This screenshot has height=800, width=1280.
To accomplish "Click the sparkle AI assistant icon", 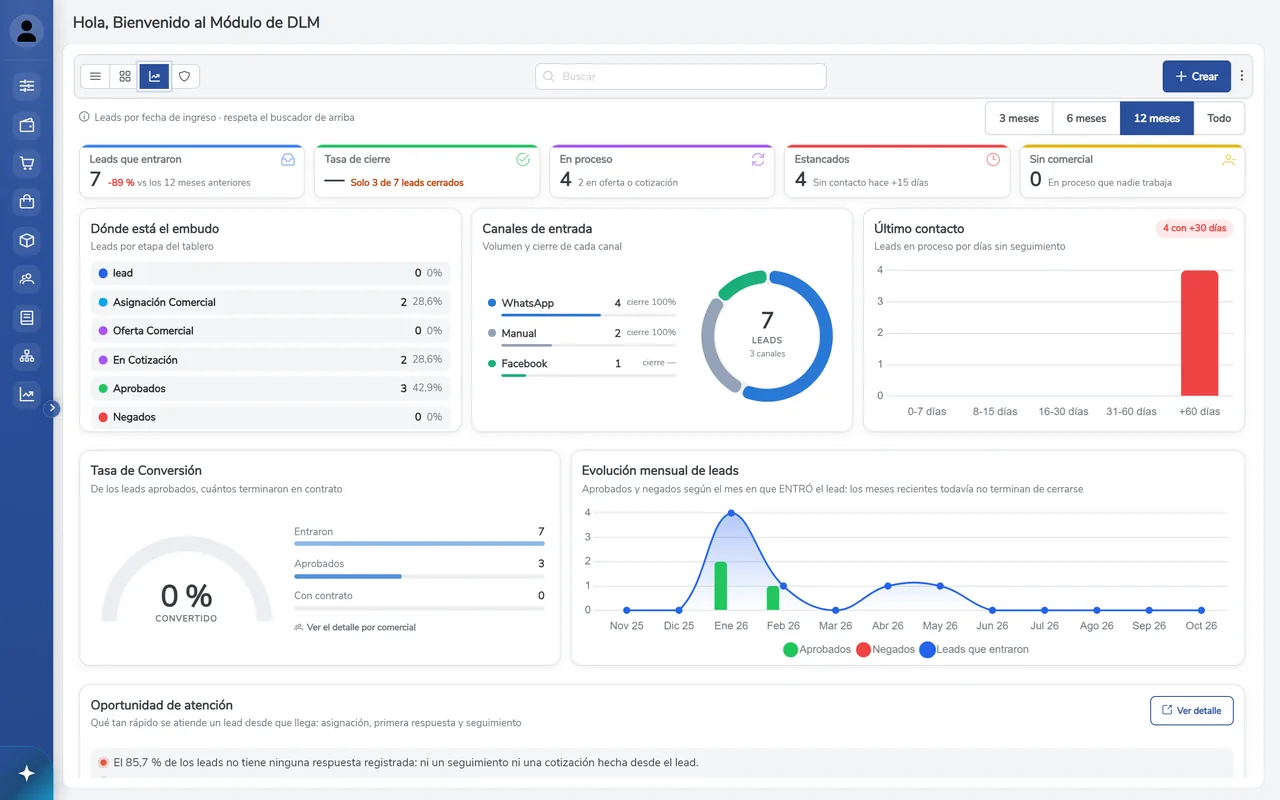I will click(27, 773).
